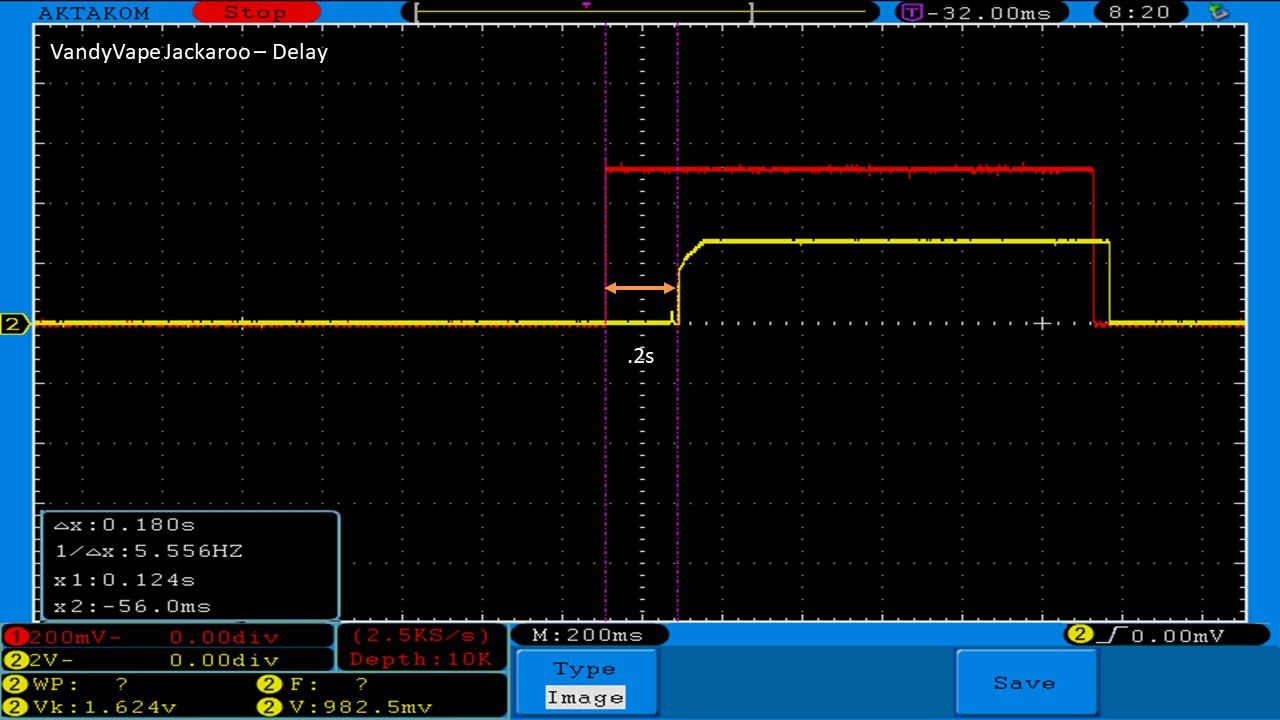Open the Type selector showing Image
1280x720 pixels.
(585, 684)
